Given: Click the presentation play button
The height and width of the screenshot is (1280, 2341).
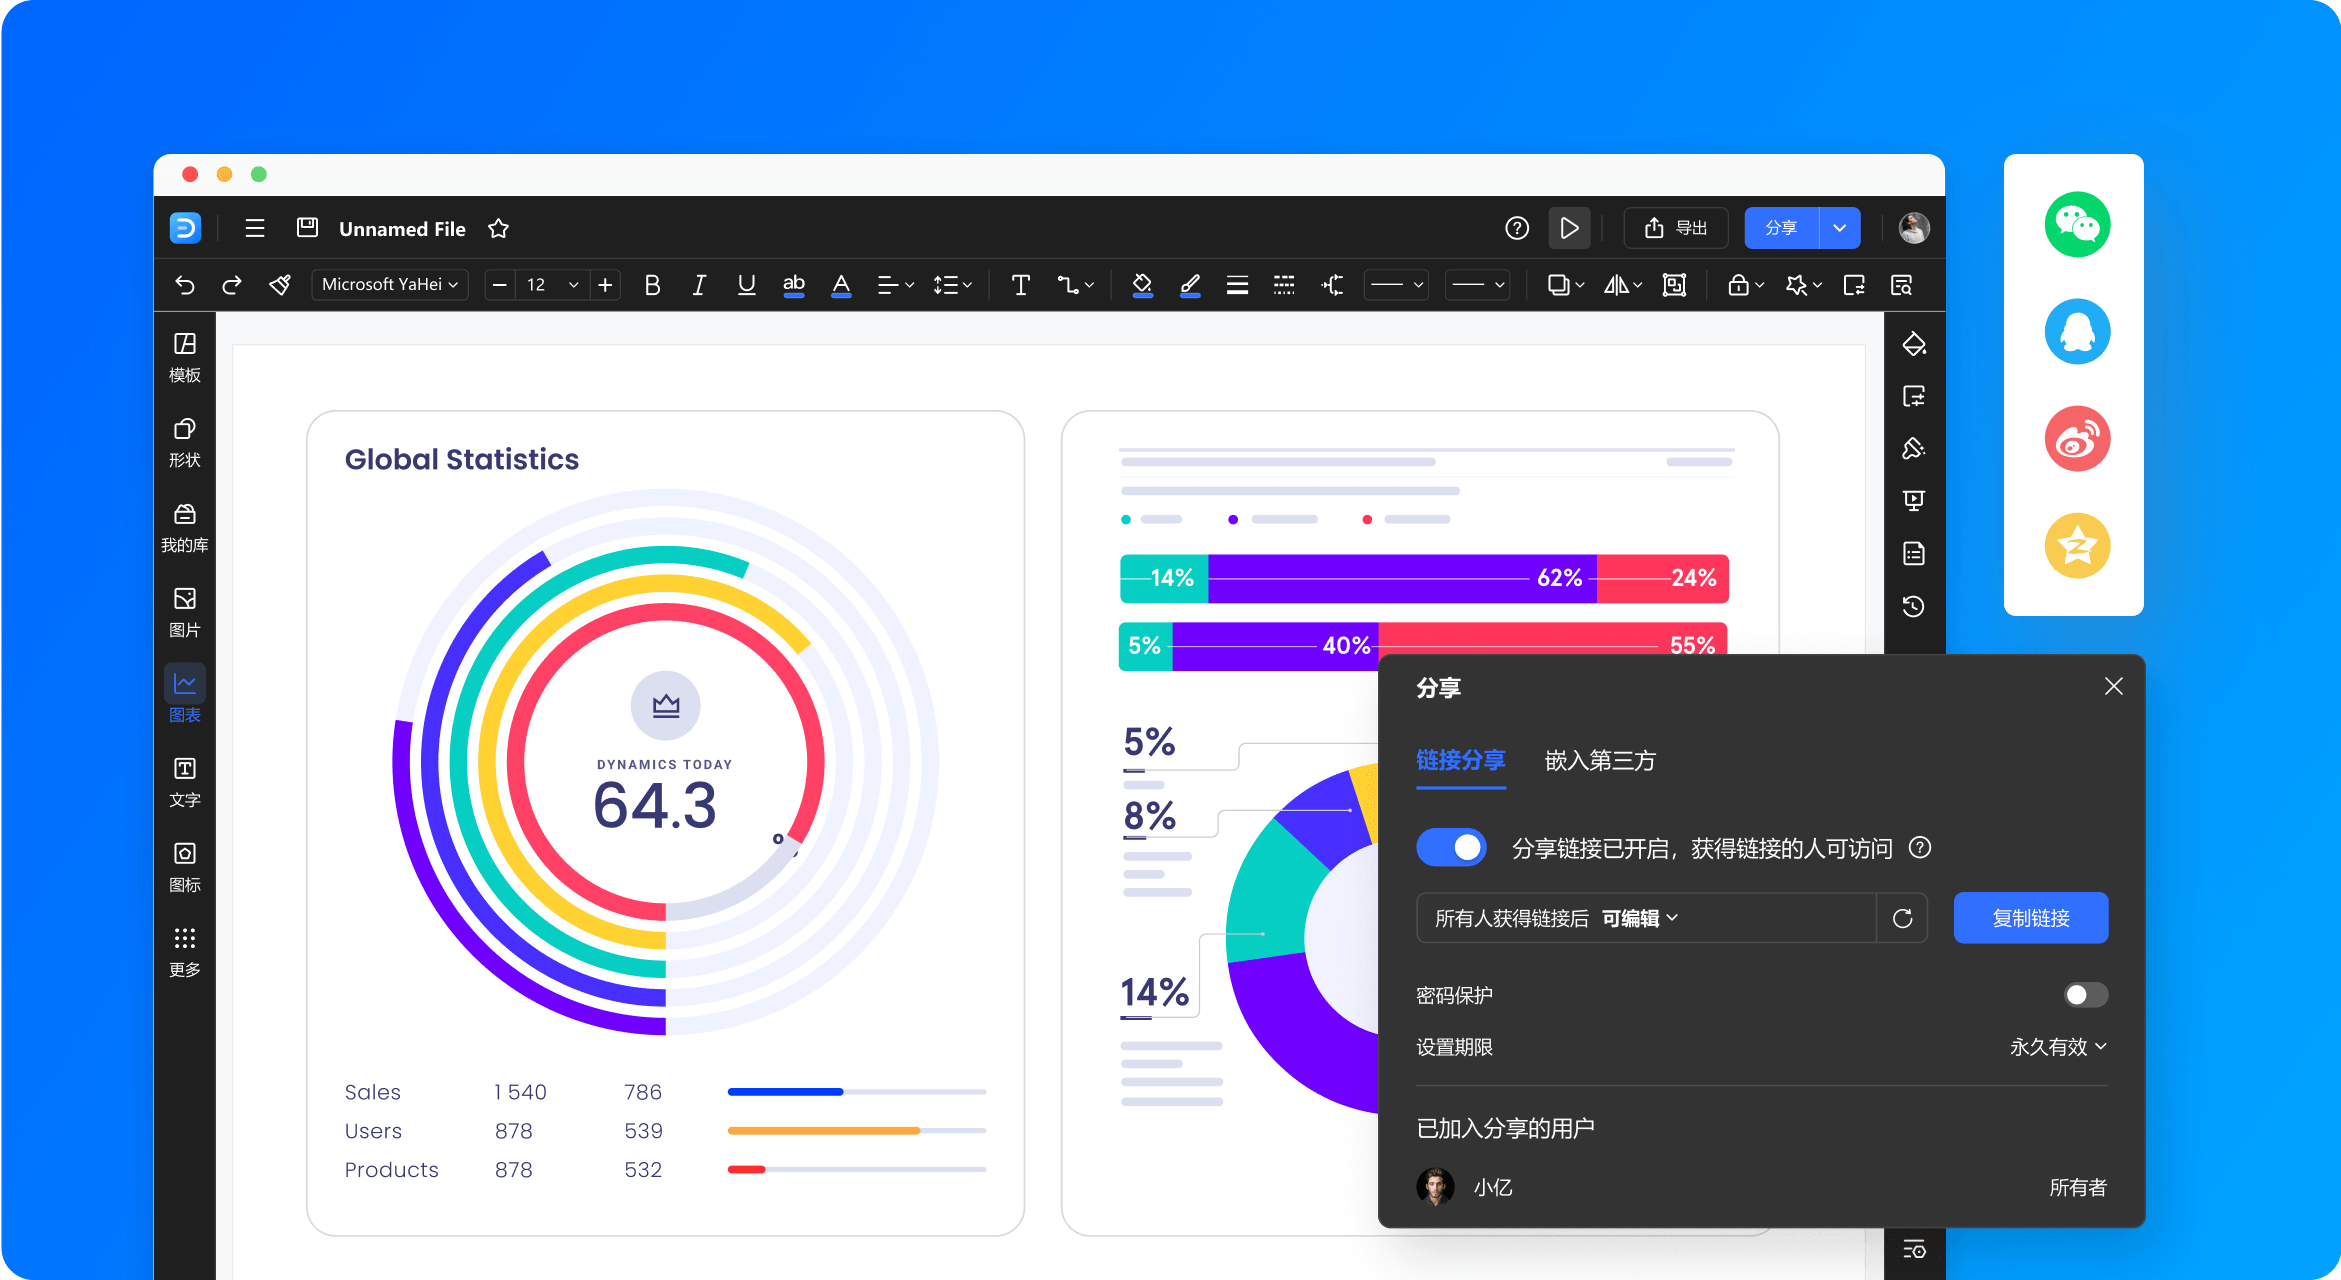Looking at the screenshot, I should coord(1569,228).
